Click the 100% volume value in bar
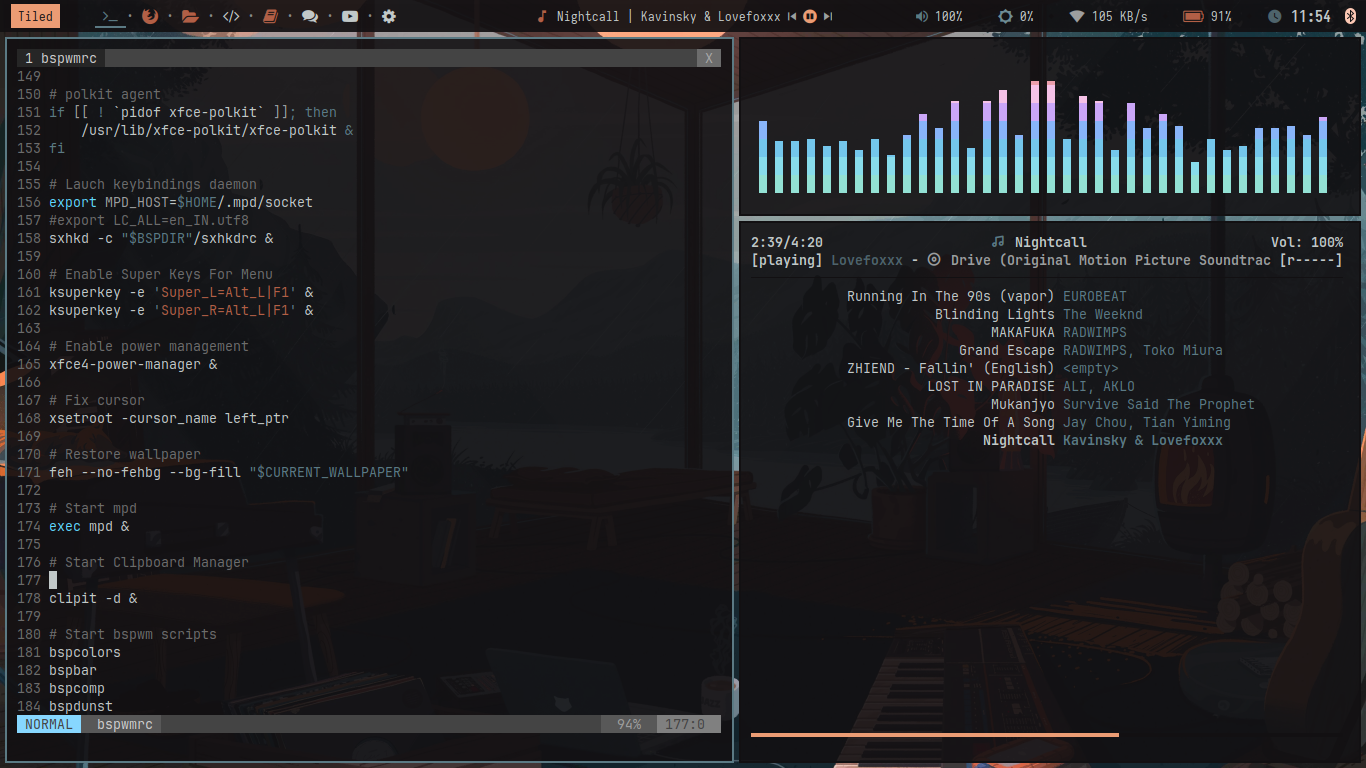The width and height of the screenshot is (1366, 768). 949,16
